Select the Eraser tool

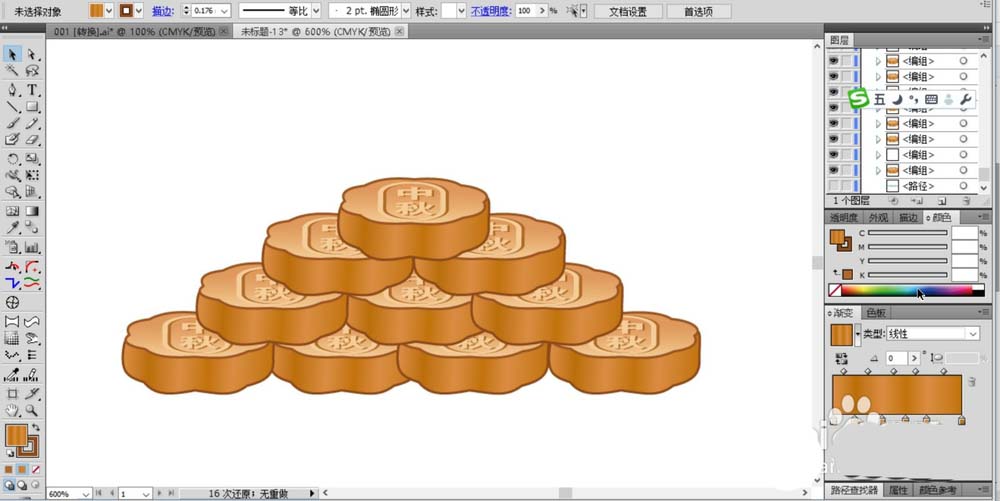click(32, 139)
